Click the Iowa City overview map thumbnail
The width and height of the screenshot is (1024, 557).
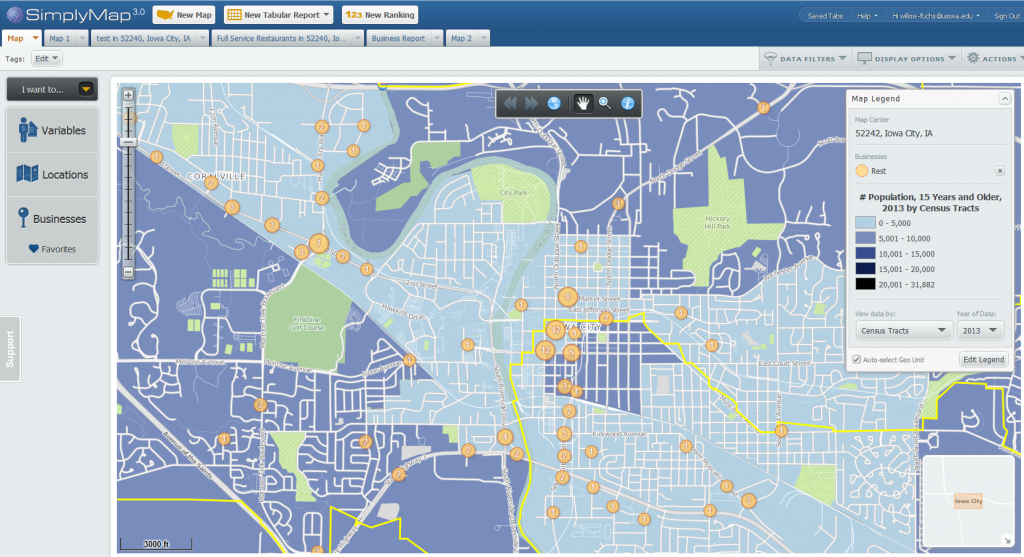coord(968,501)
